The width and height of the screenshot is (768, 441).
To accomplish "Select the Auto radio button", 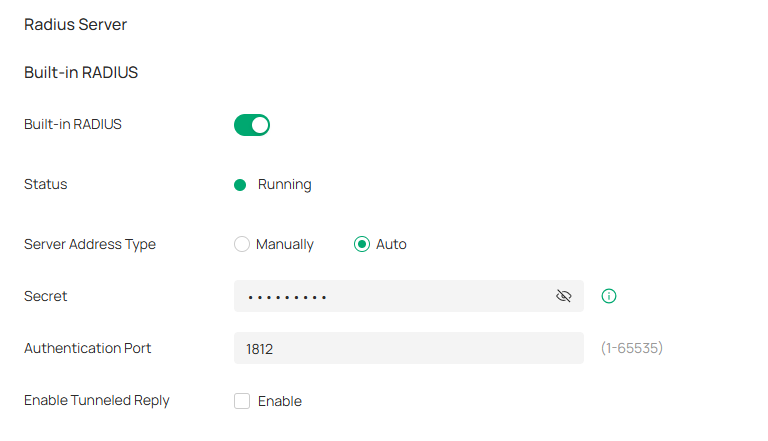I will 362,244.
